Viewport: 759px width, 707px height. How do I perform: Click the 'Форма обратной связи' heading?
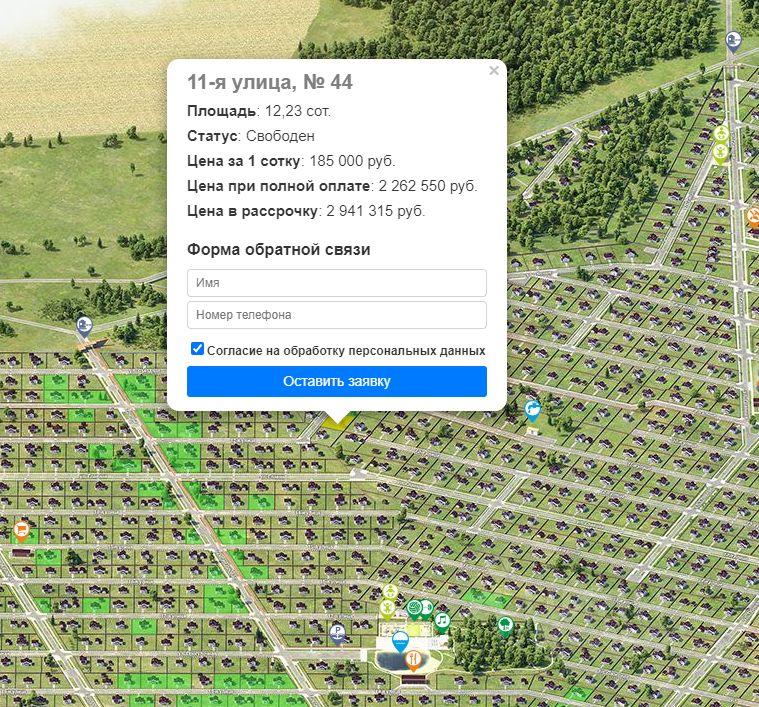click(279, 250)
